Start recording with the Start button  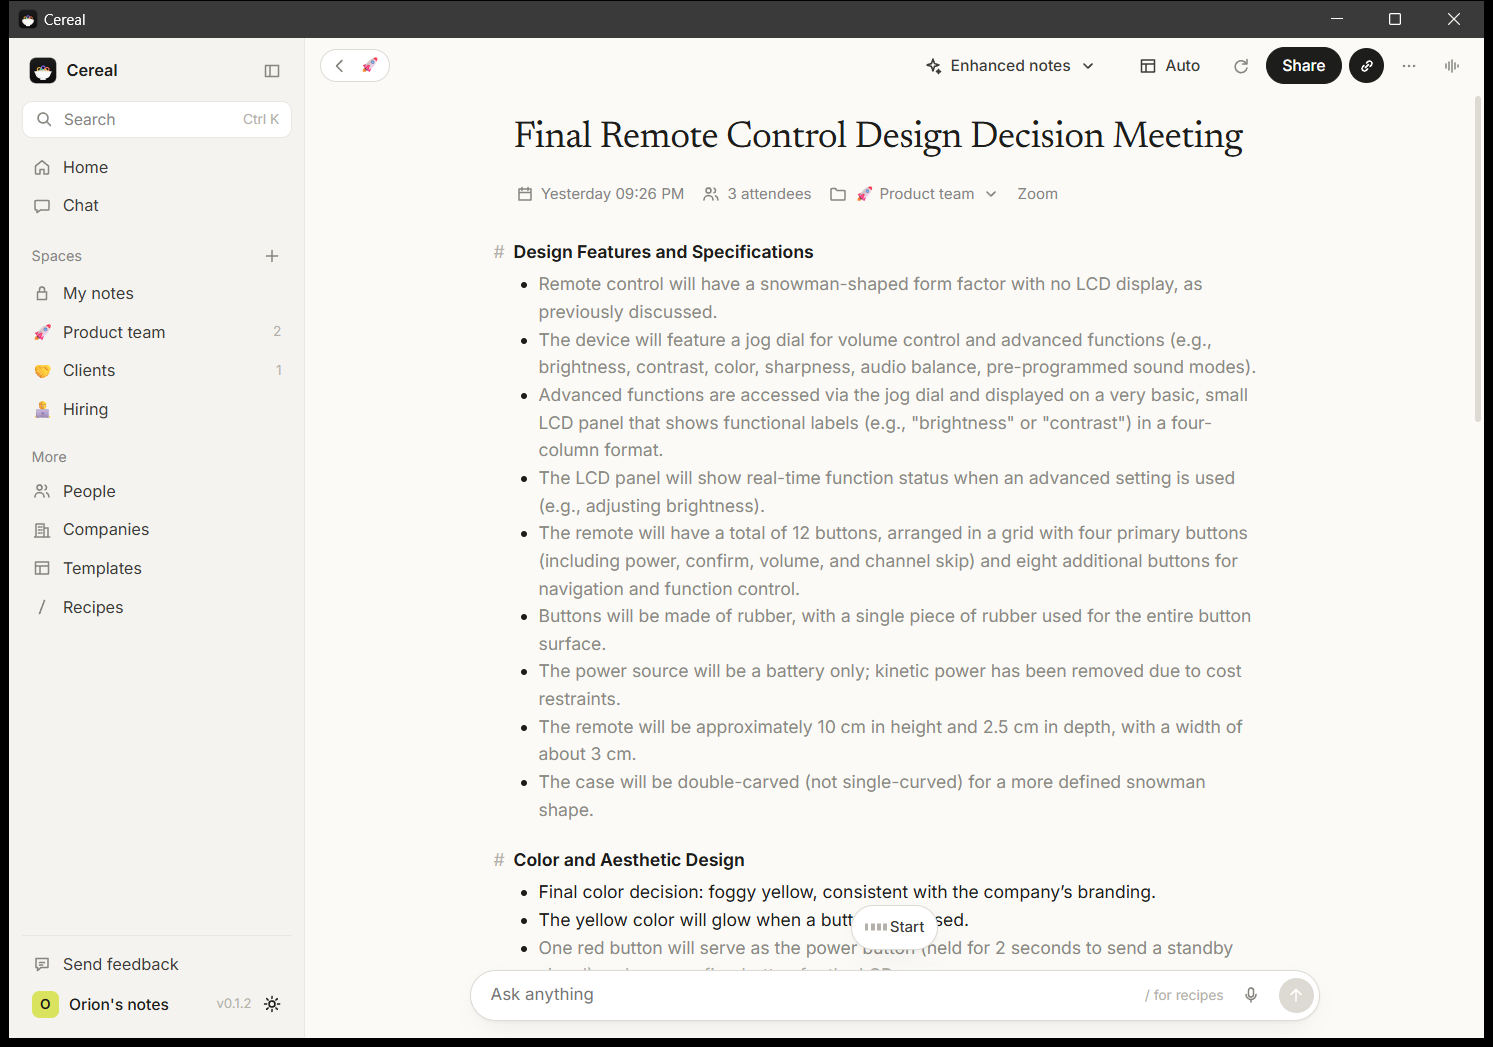894,927
